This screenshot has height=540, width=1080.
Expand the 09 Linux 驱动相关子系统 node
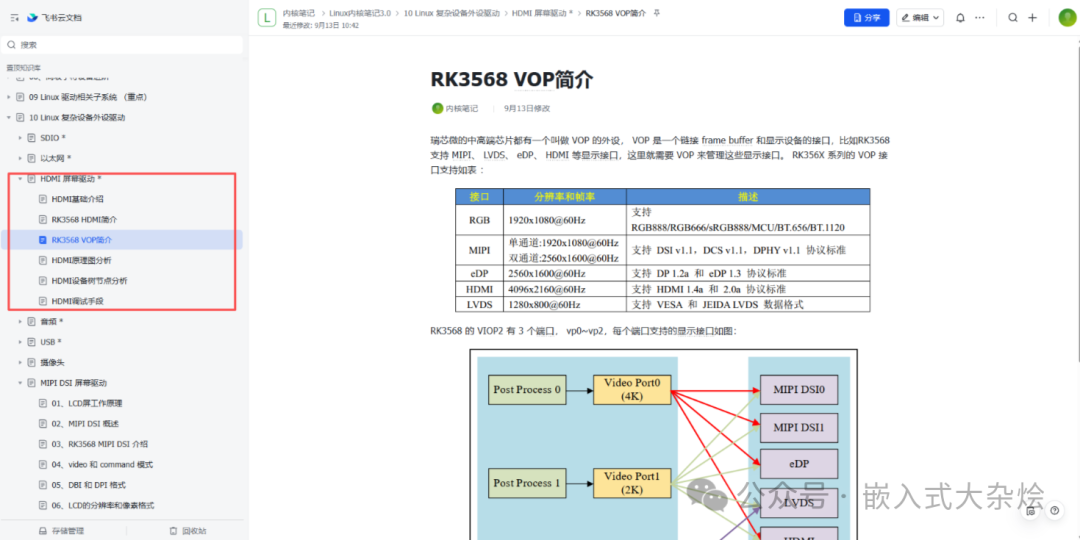[x=9, y=97]
